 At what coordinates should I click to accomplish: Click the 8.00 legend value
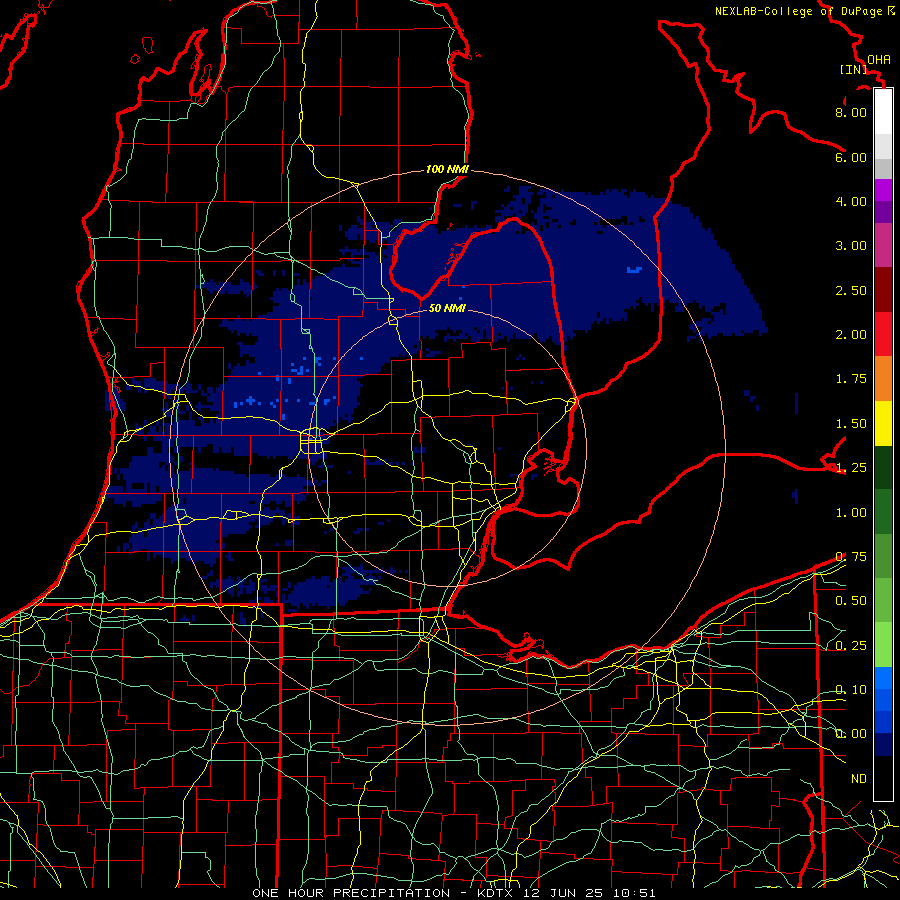[x=851, y=112]
